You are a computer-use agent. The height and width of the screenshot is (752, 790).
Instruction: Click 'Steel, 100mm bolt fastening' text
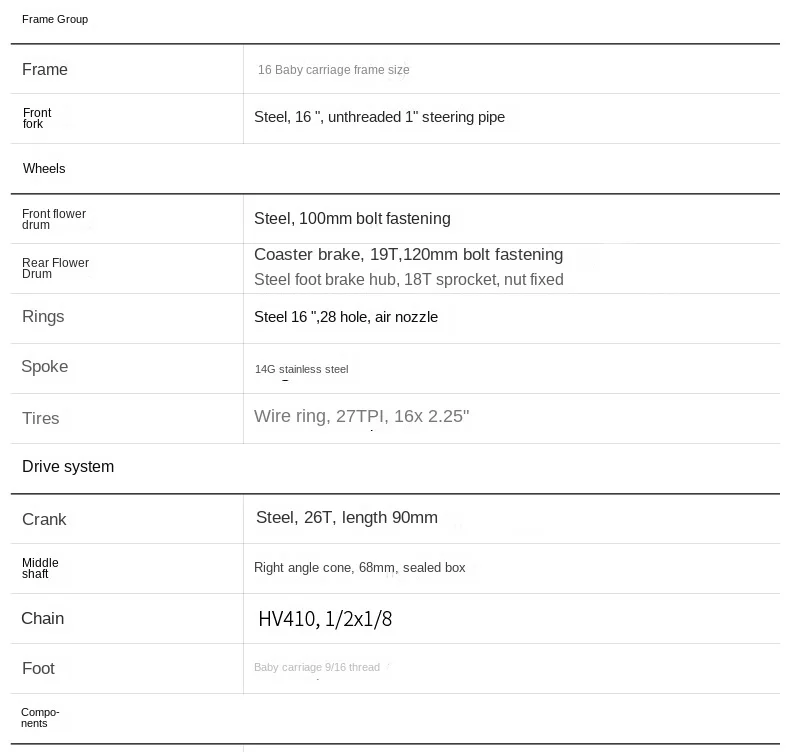[352, 218]
